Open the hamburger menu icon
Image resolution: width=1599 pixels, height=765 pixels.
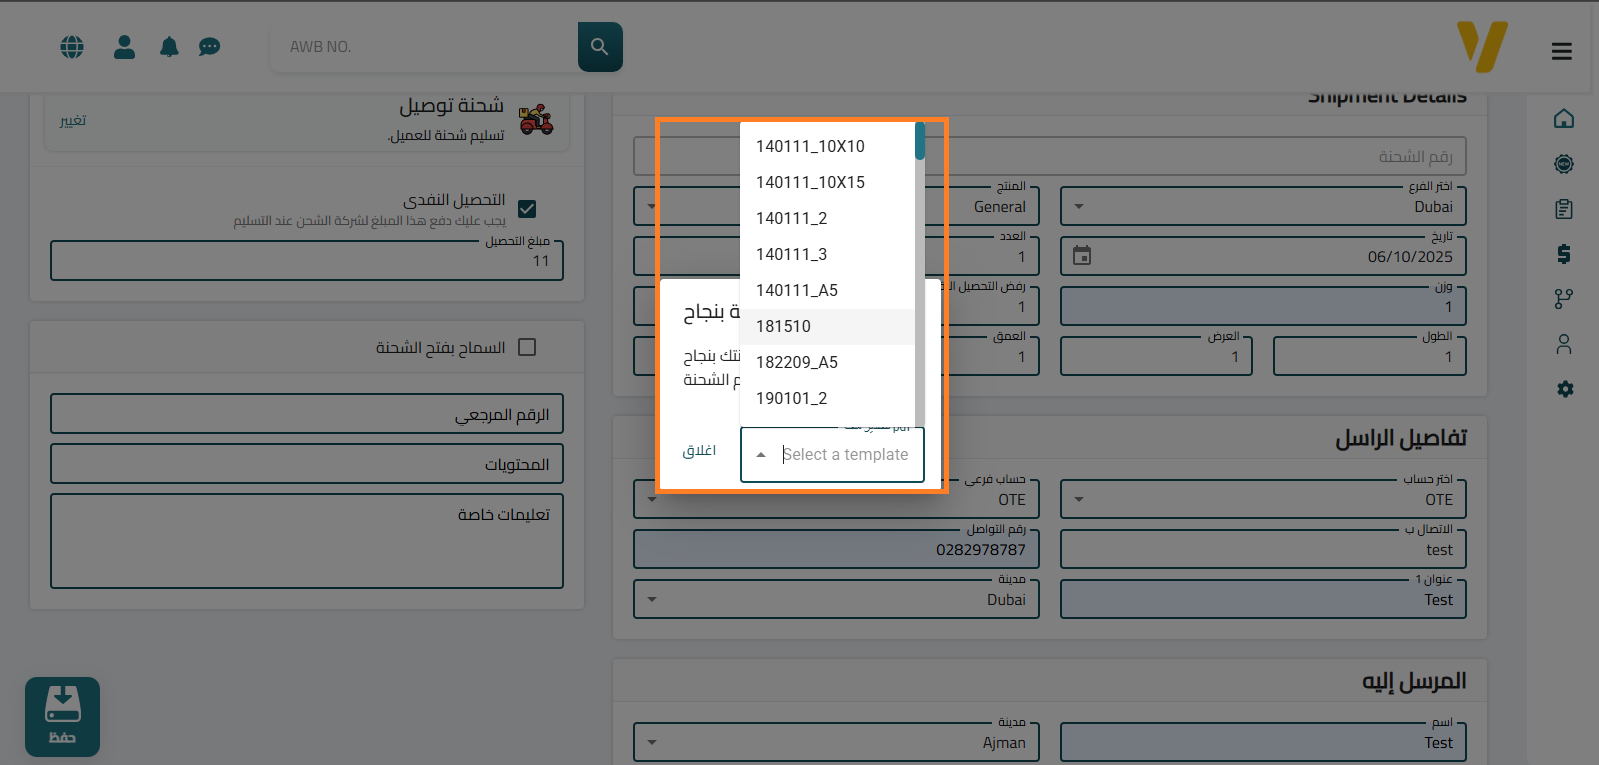1562,51
